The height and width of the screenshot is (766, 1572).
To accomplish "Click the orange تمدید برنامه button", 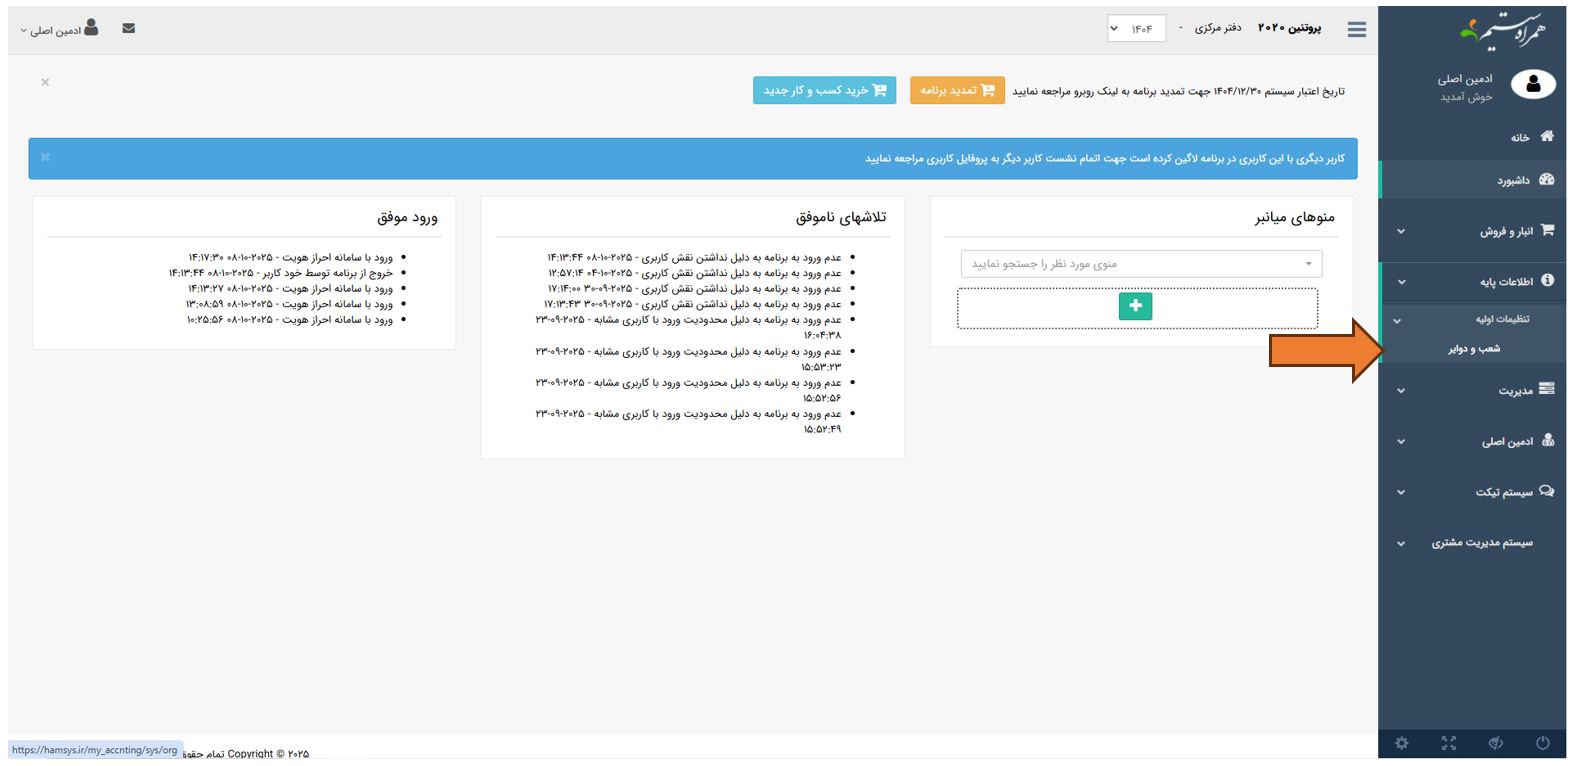I will coord(956,91).
